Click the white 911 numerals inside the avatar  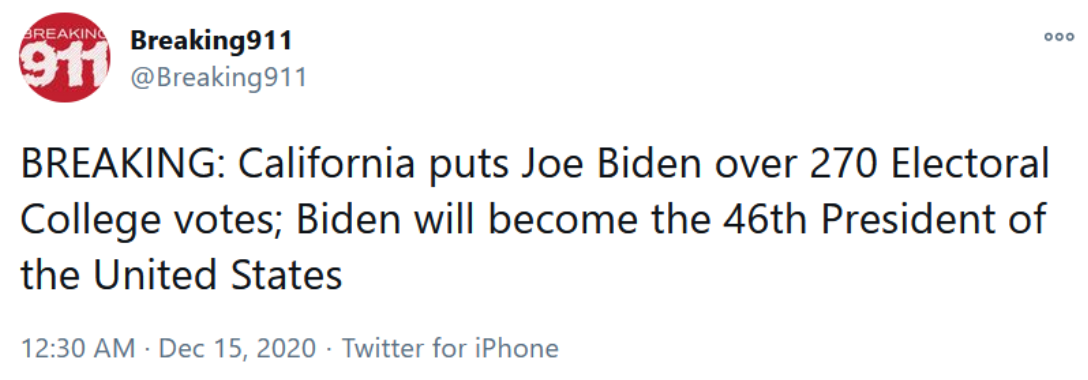(x=65, y=62)
